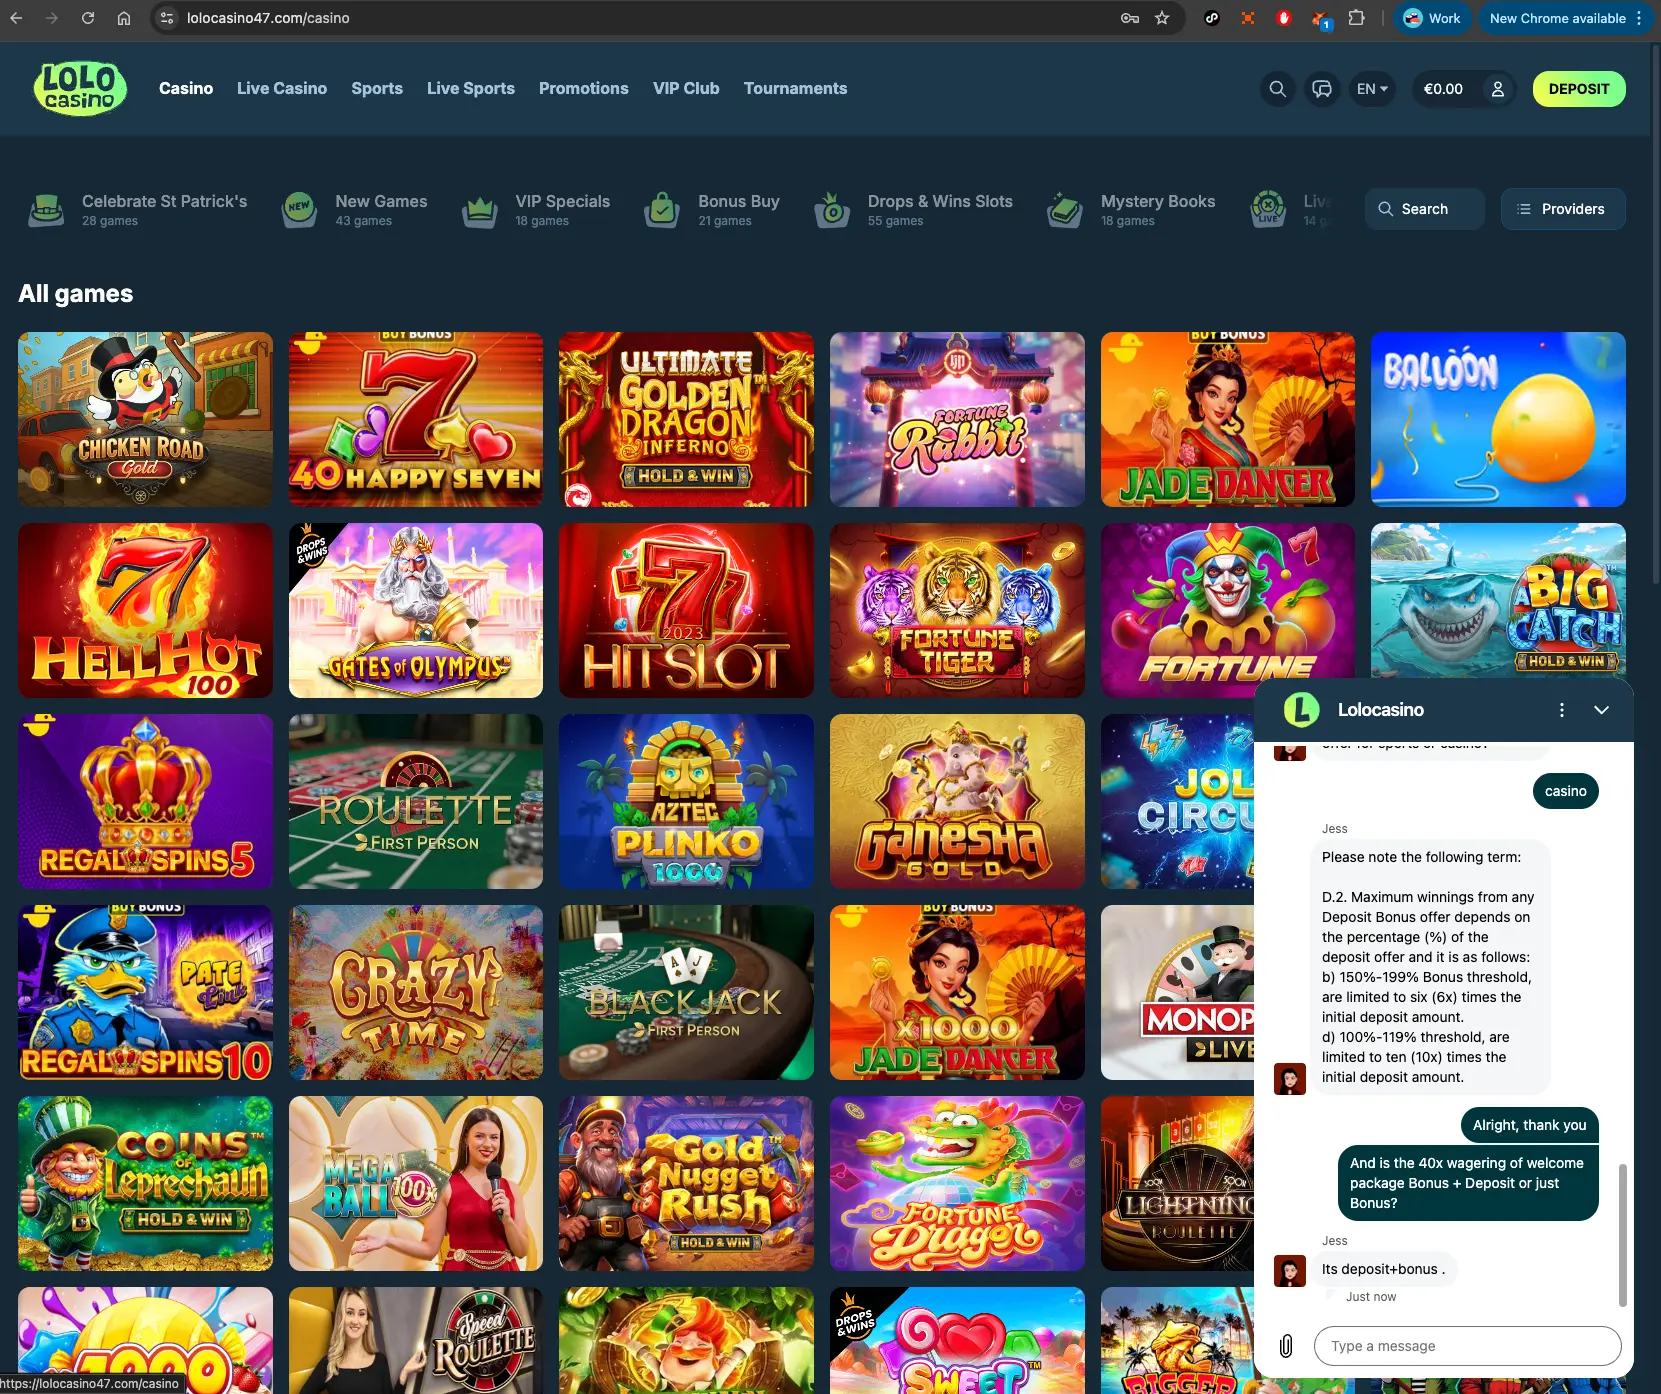Open the Promotions page
The height and width of the screenshot is (1394, 1661).
584,88
